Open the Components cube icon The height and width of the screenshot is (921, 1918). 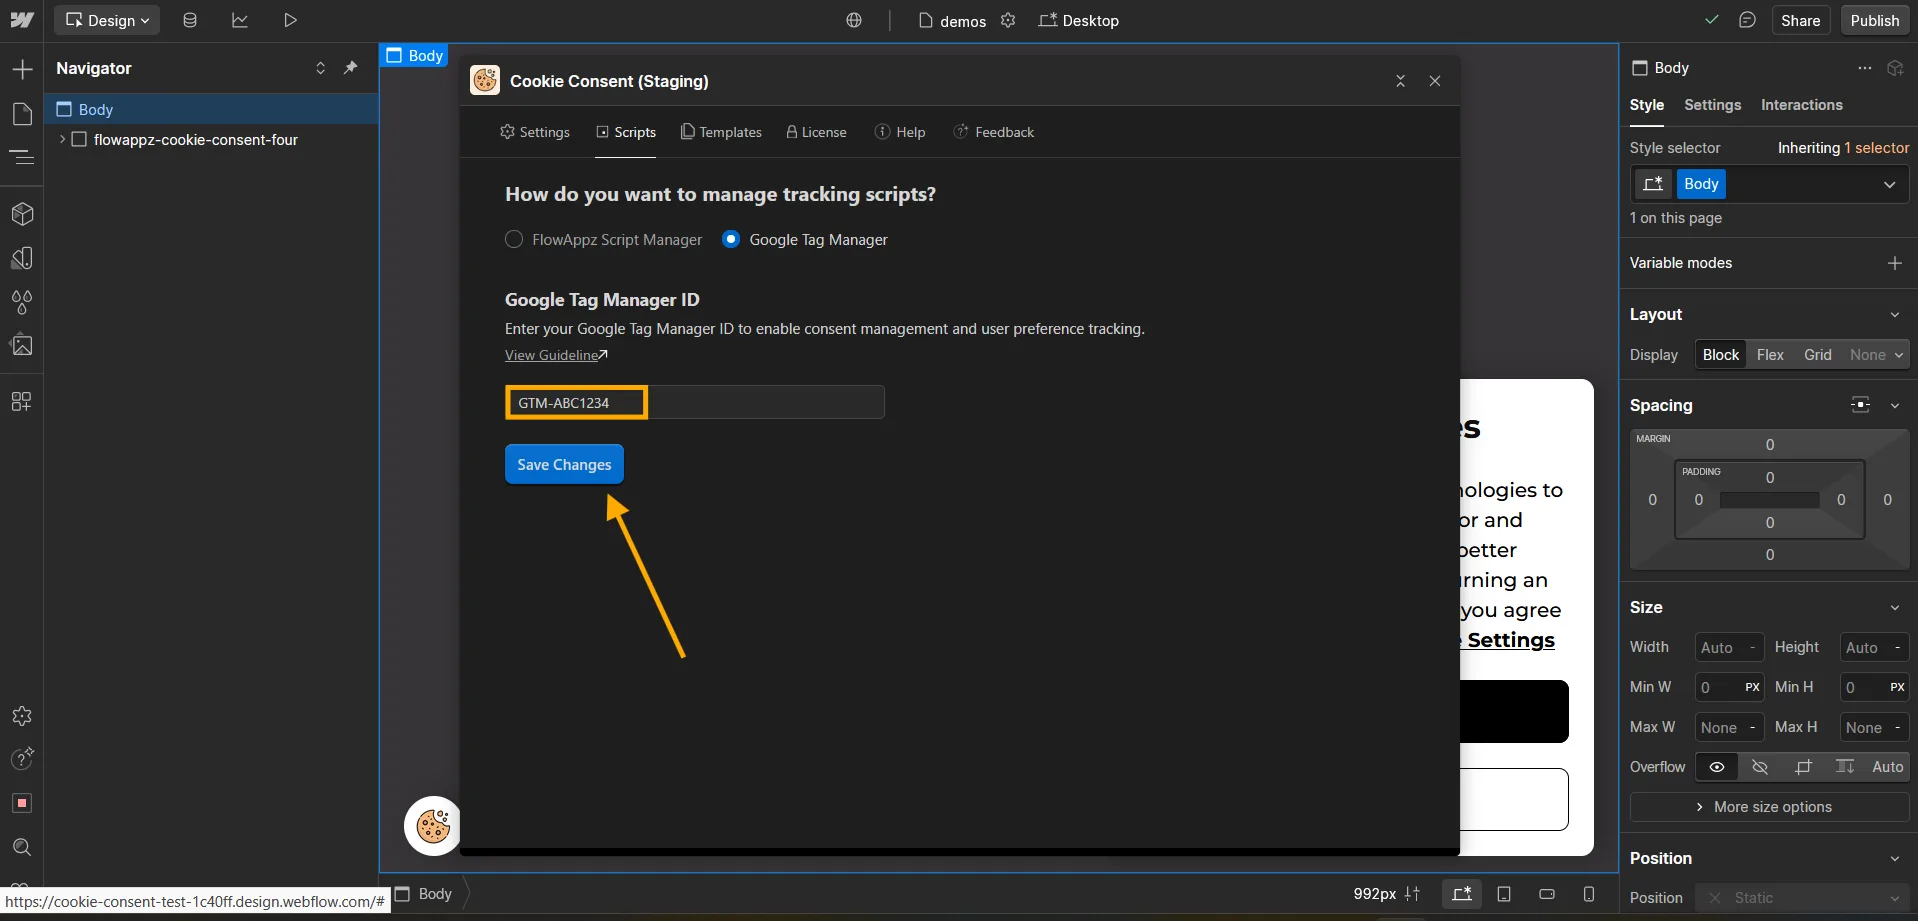click(22, 214)
